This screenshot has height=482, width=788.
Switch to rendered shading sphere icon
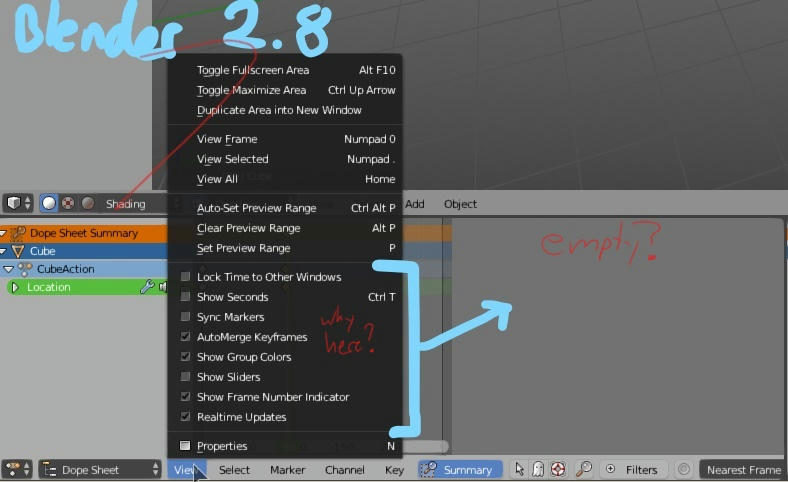coord(88,203)
